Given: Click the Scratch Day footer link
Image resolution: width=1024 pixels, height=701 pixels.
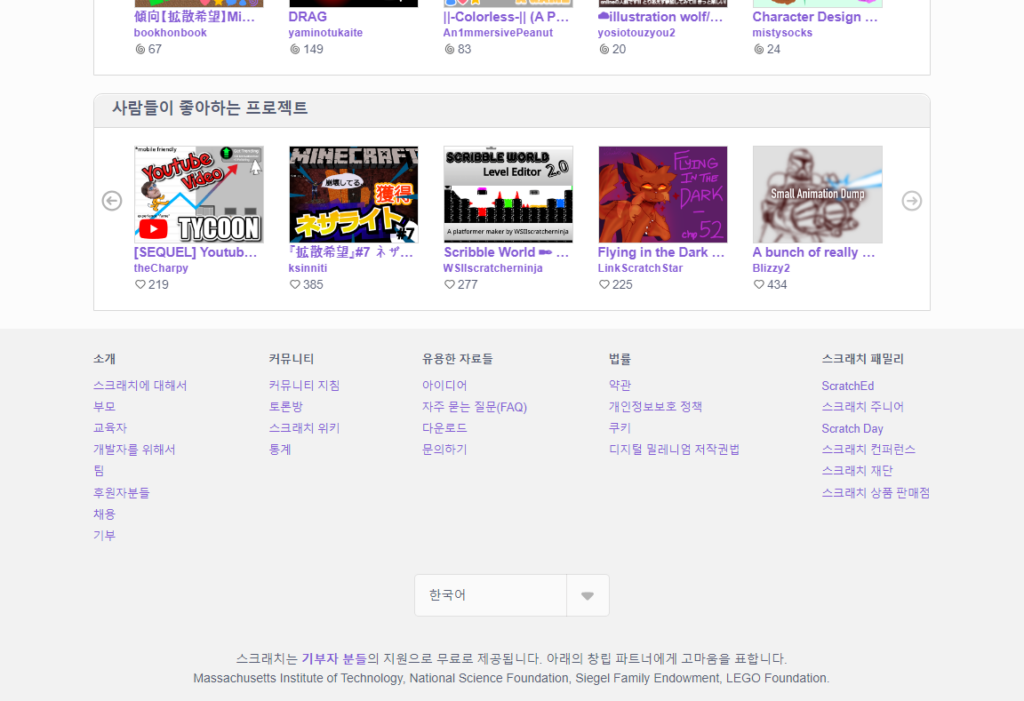Looking at the screenshot, I should (852, 429).
